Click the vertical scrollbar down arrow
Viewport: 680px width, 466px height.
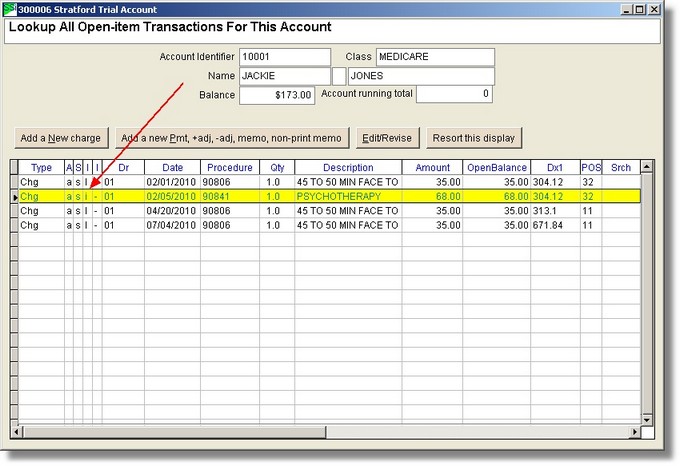click(x=647, y=420)
